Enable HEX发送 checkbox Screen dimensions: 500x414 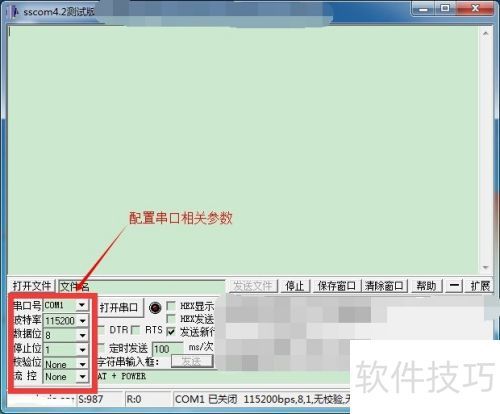[x=171, y=318]
